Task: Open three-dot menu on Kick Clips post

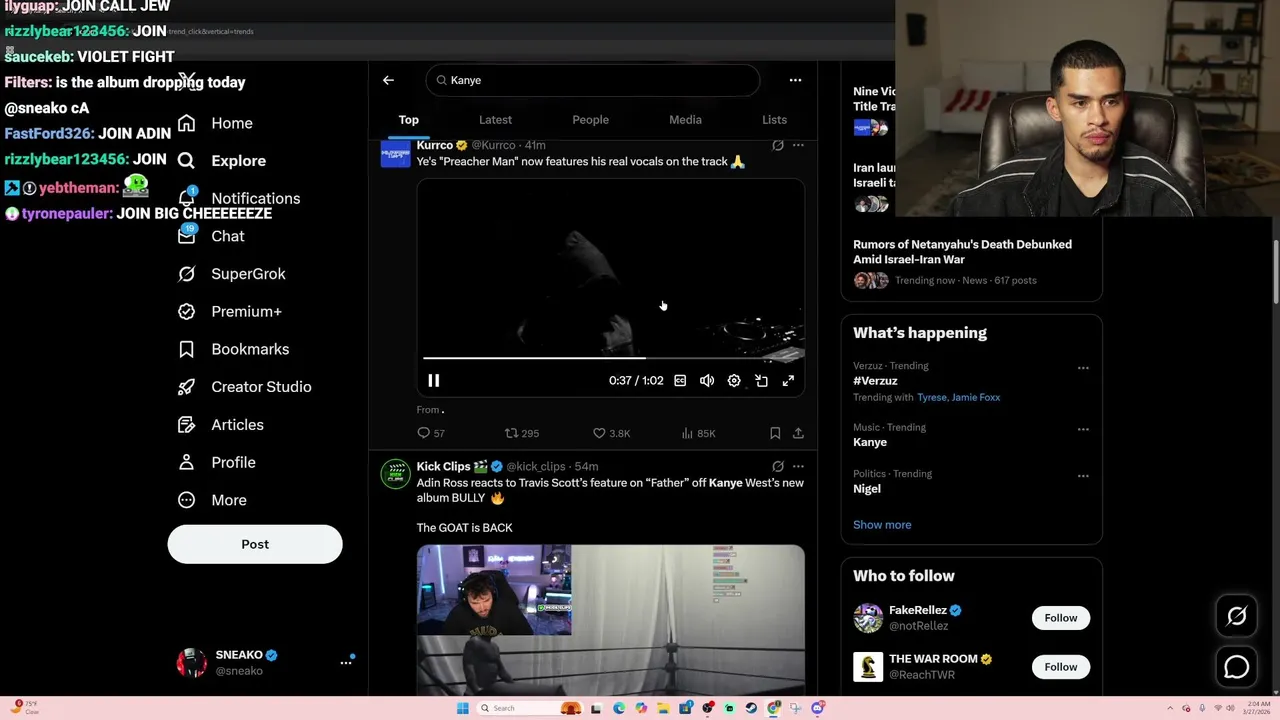Action: coord(798,466)
